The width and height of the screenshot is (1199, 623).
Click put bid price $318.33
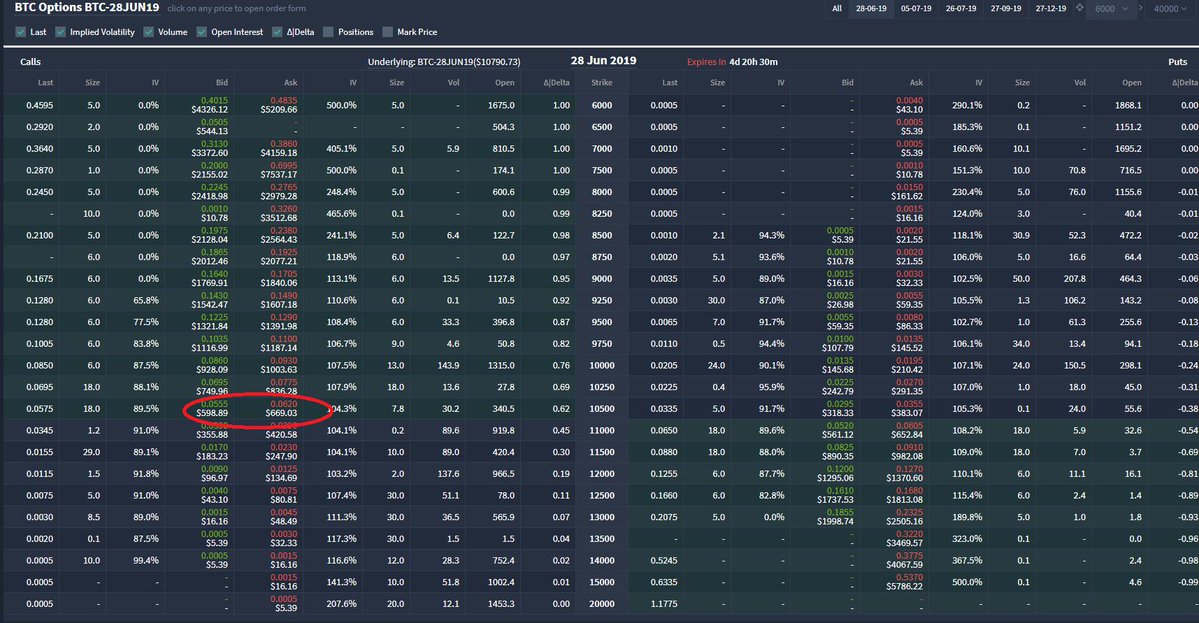pos(838,413)
